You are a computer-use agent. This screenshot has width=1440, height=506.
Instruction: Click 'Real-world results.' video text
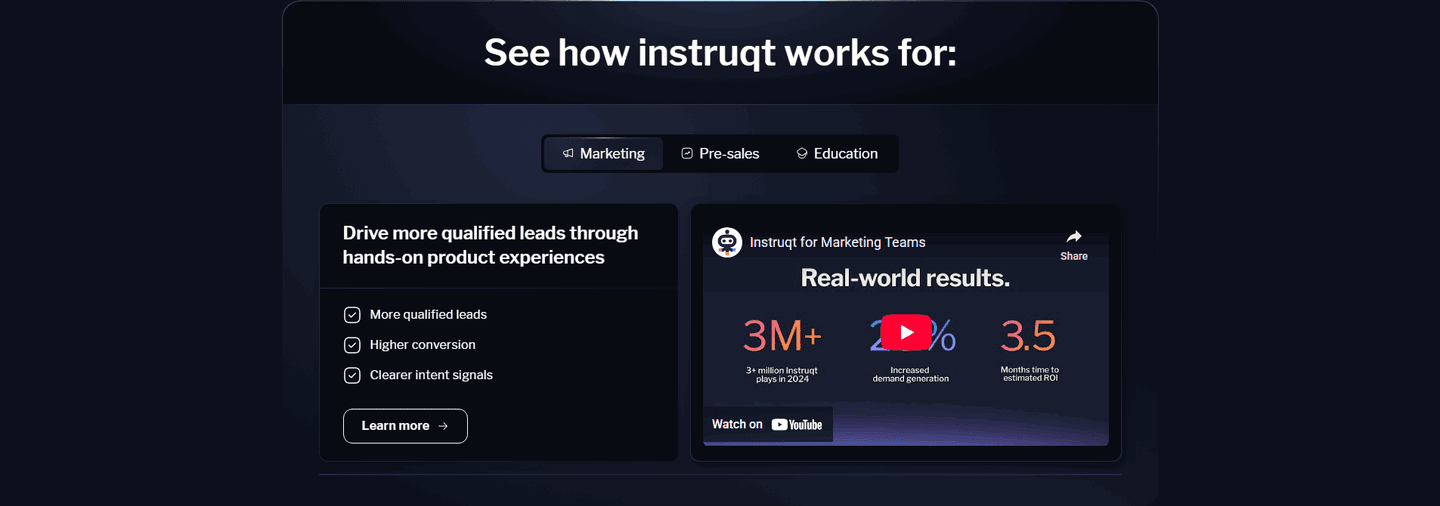[906, 278]
